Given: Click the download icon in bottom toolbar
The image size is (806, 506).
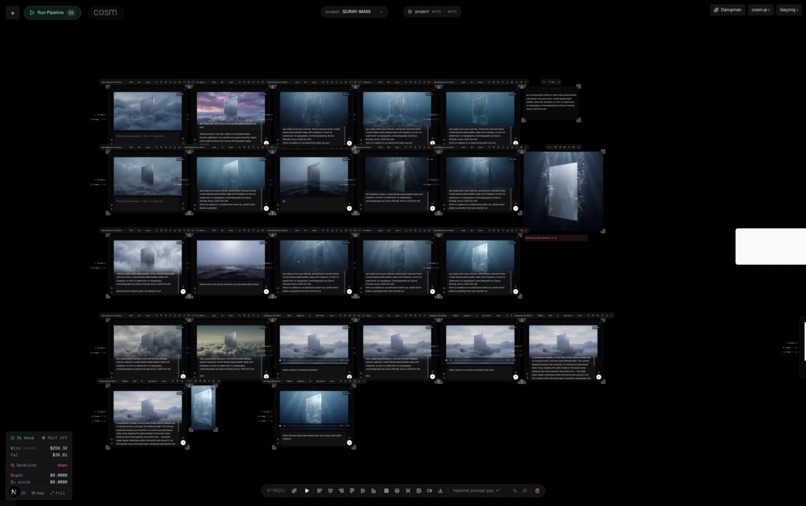Looking at the screenshot, I should coord(441,491).
